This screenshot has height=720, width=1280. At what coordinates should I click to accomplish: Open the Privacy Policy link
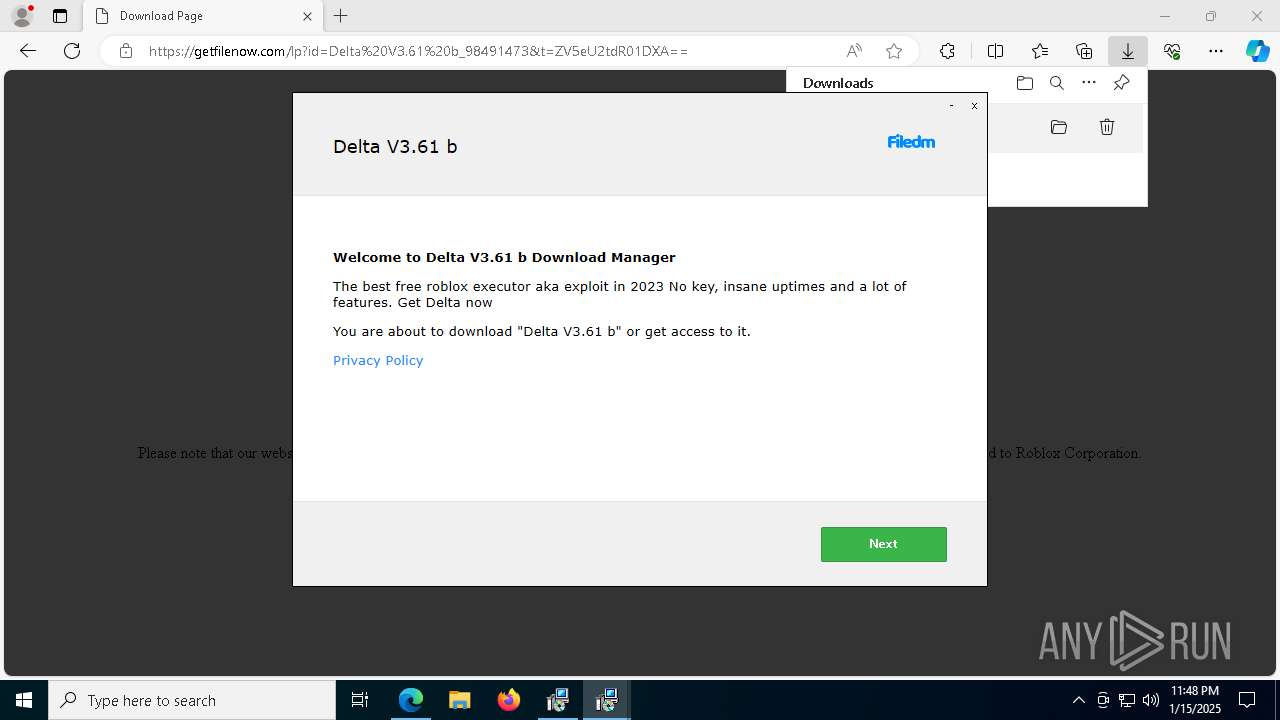point(378,360)
